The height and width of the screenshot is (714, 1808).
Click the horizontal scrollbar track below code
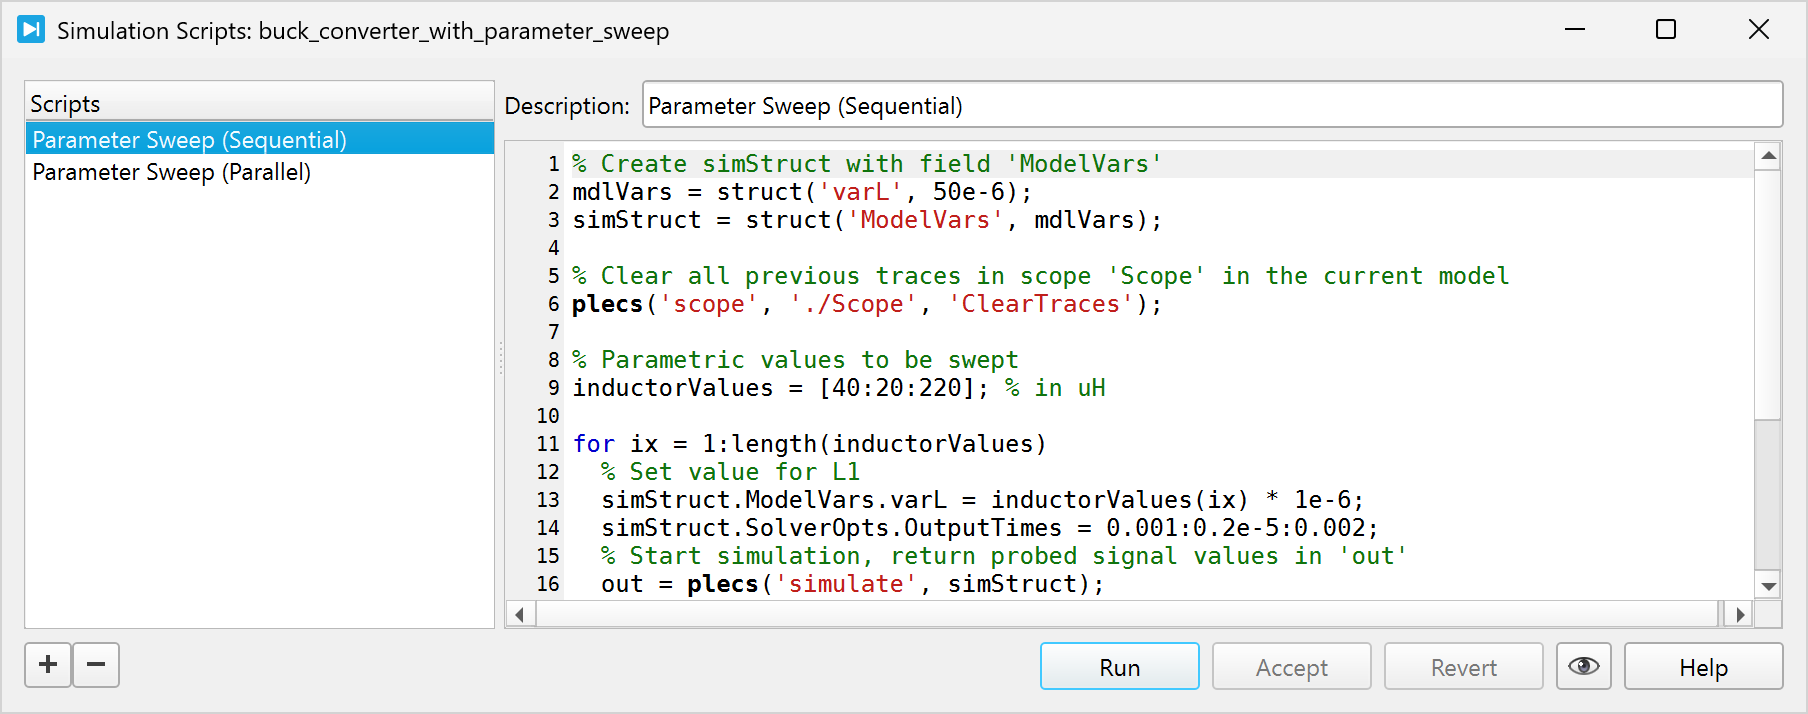tap(1125, 614)
